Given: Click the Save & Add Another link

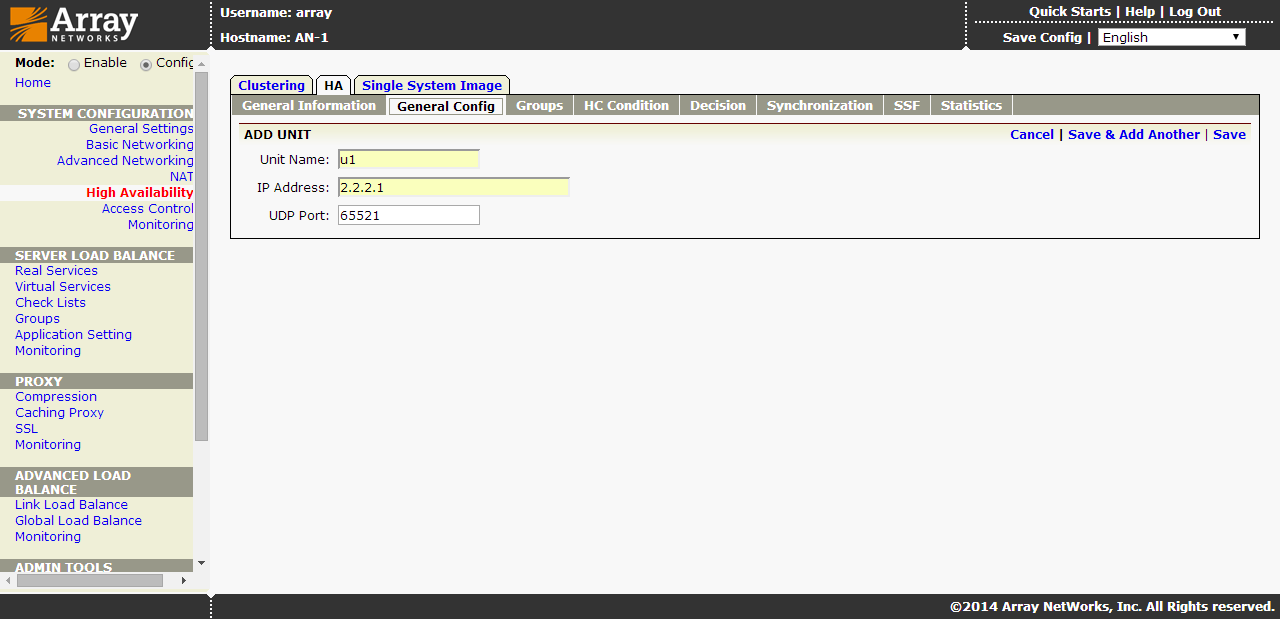Looking at the screenshot, I should pos(1133,135).
